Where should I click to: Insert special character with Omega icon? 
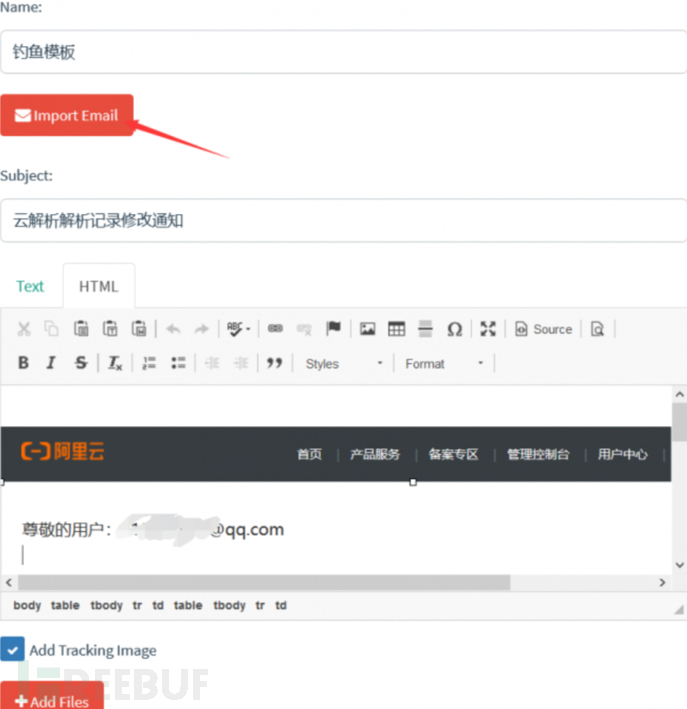pos(455,329)
